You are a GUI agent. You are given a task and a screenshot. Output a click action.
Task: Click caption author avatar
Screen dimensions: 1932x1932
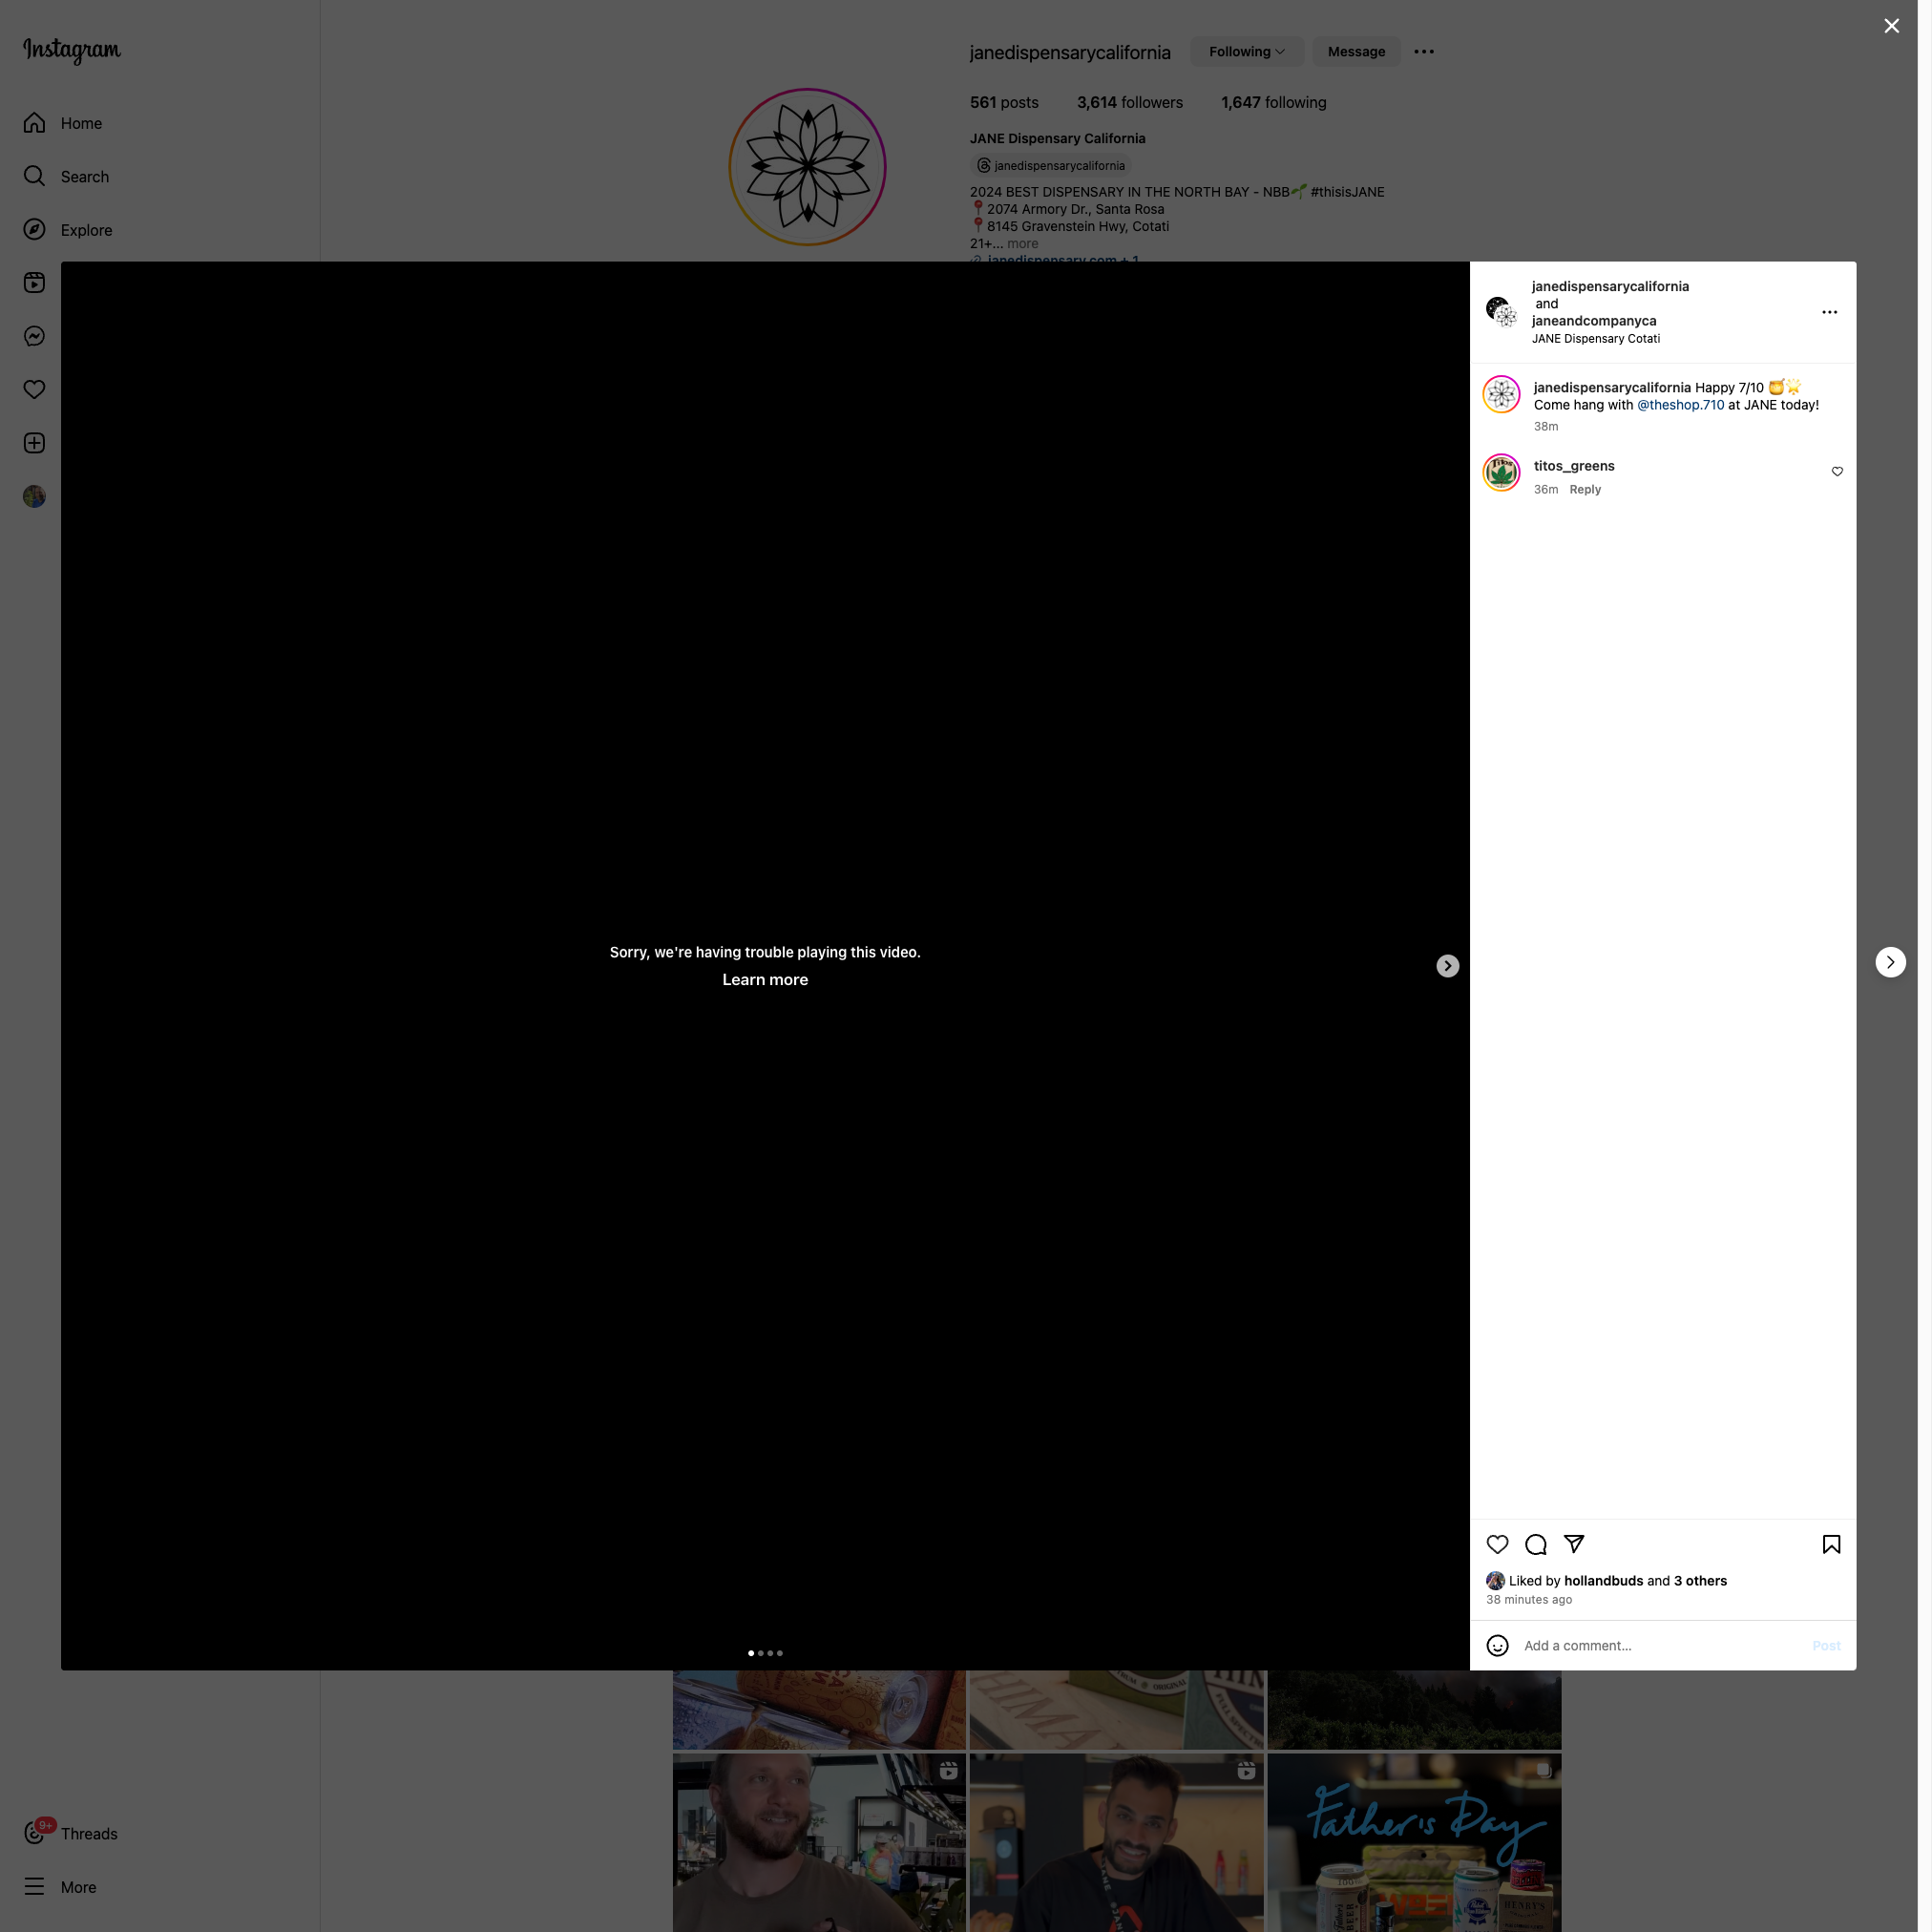point(1501,394)
